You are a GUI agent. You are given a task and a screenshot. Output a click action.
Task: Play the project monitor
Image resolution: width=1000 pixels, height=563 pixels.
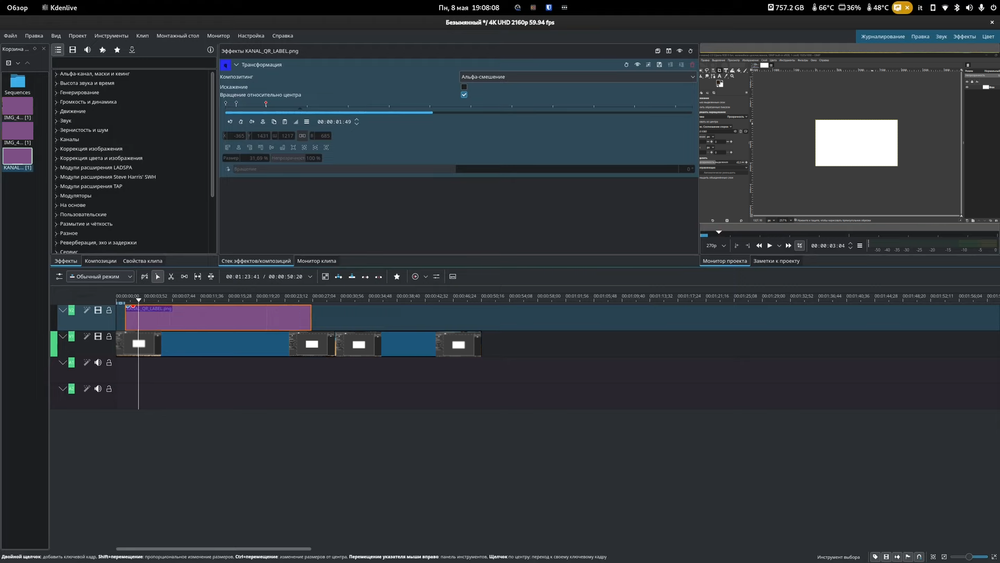pos(770,245)
